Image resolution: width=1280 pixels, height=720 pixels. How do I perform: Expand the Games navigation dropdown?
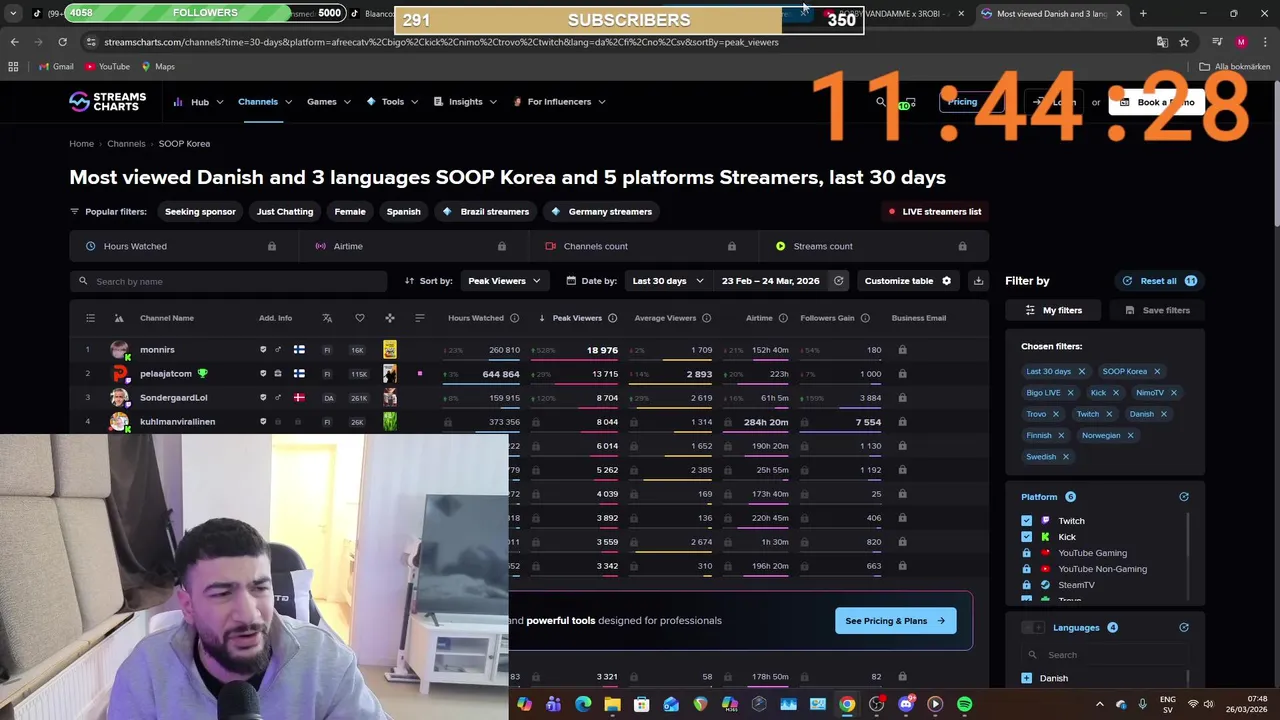pyautogui.click(x=329, y=102)
